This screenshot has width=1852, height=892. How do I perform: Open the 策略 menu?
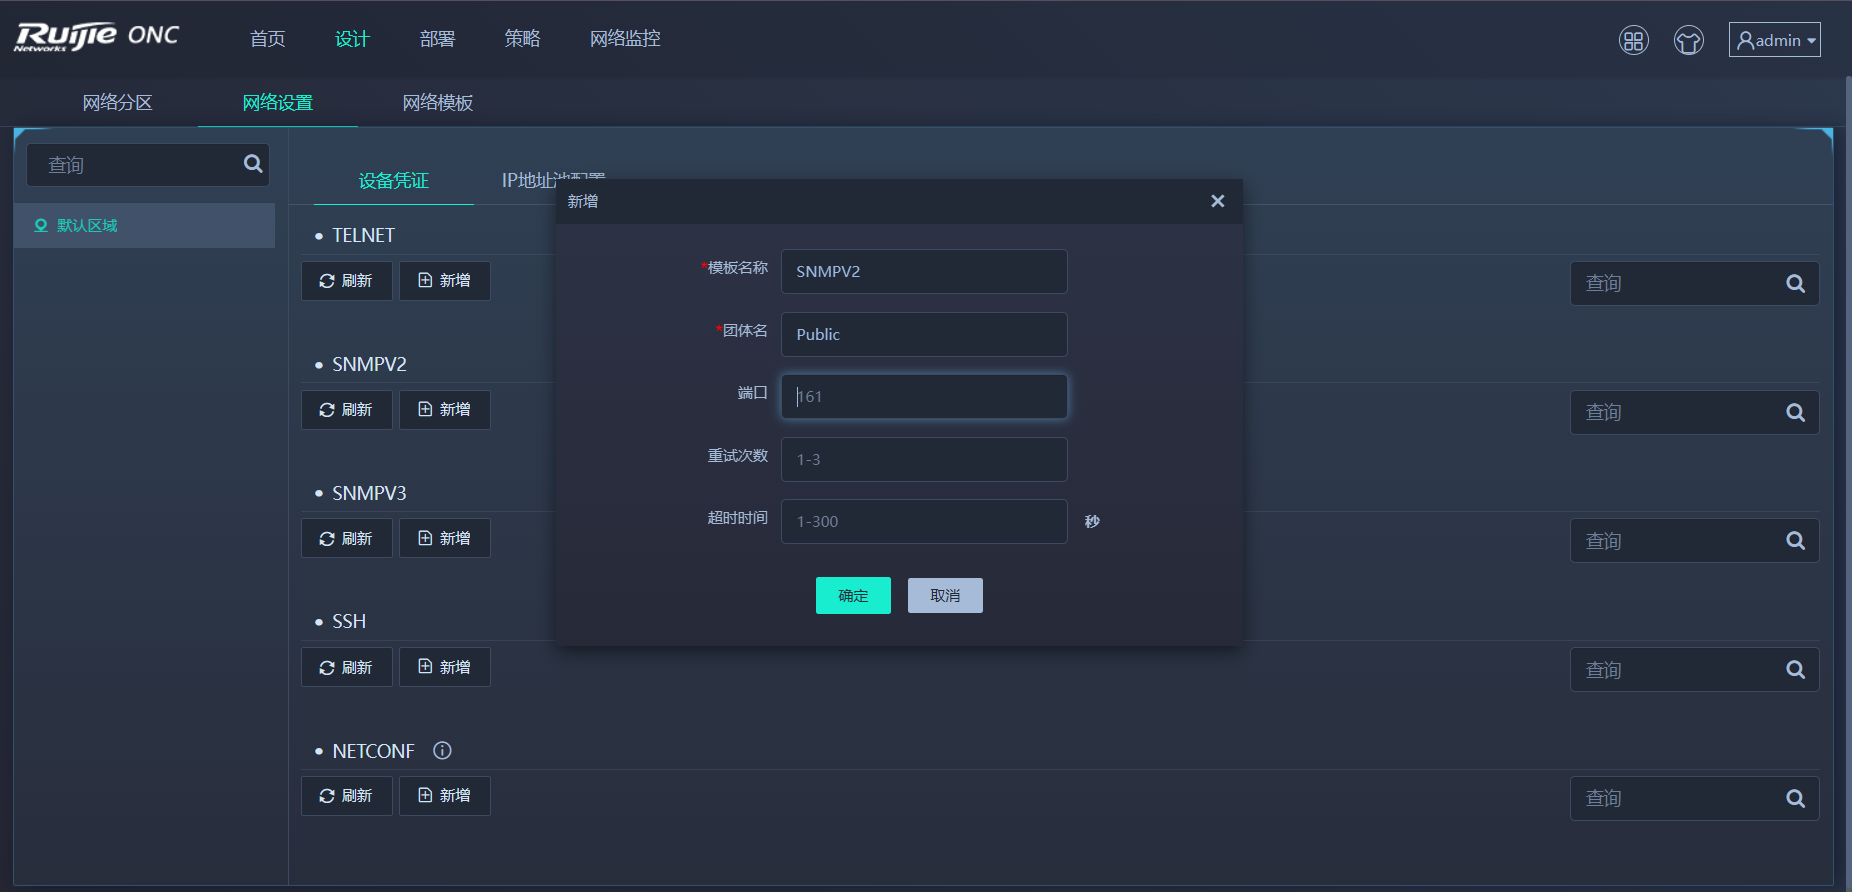tap(522, 39)
